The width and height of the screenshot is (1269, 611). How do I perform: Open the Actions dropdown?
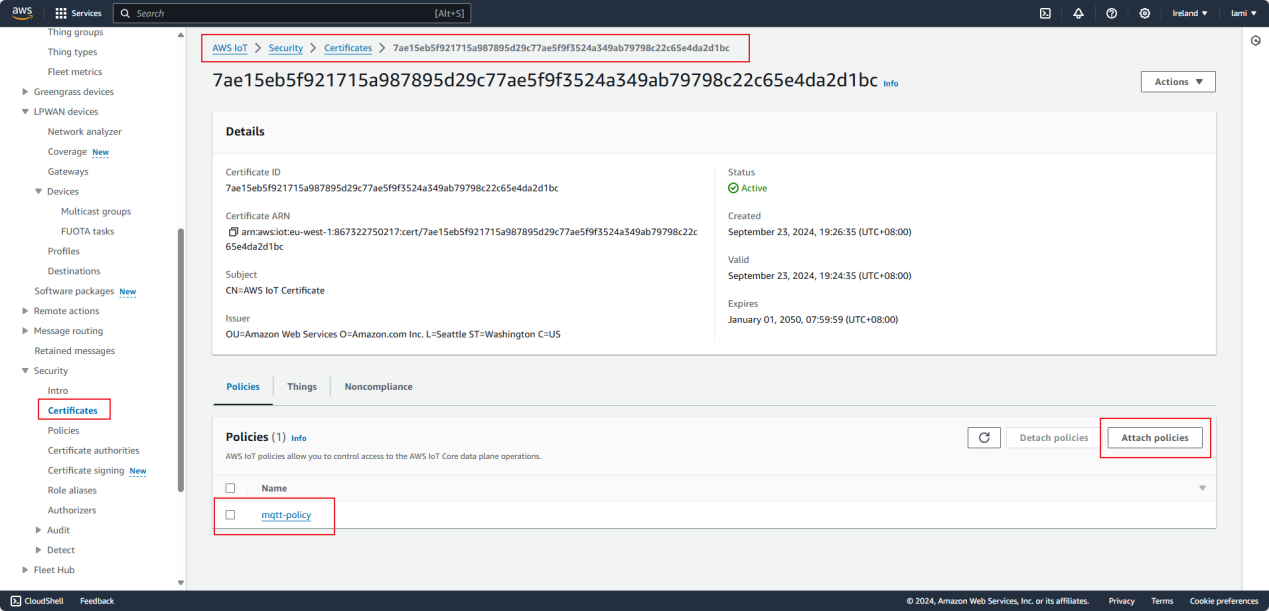pos(1178,82)
